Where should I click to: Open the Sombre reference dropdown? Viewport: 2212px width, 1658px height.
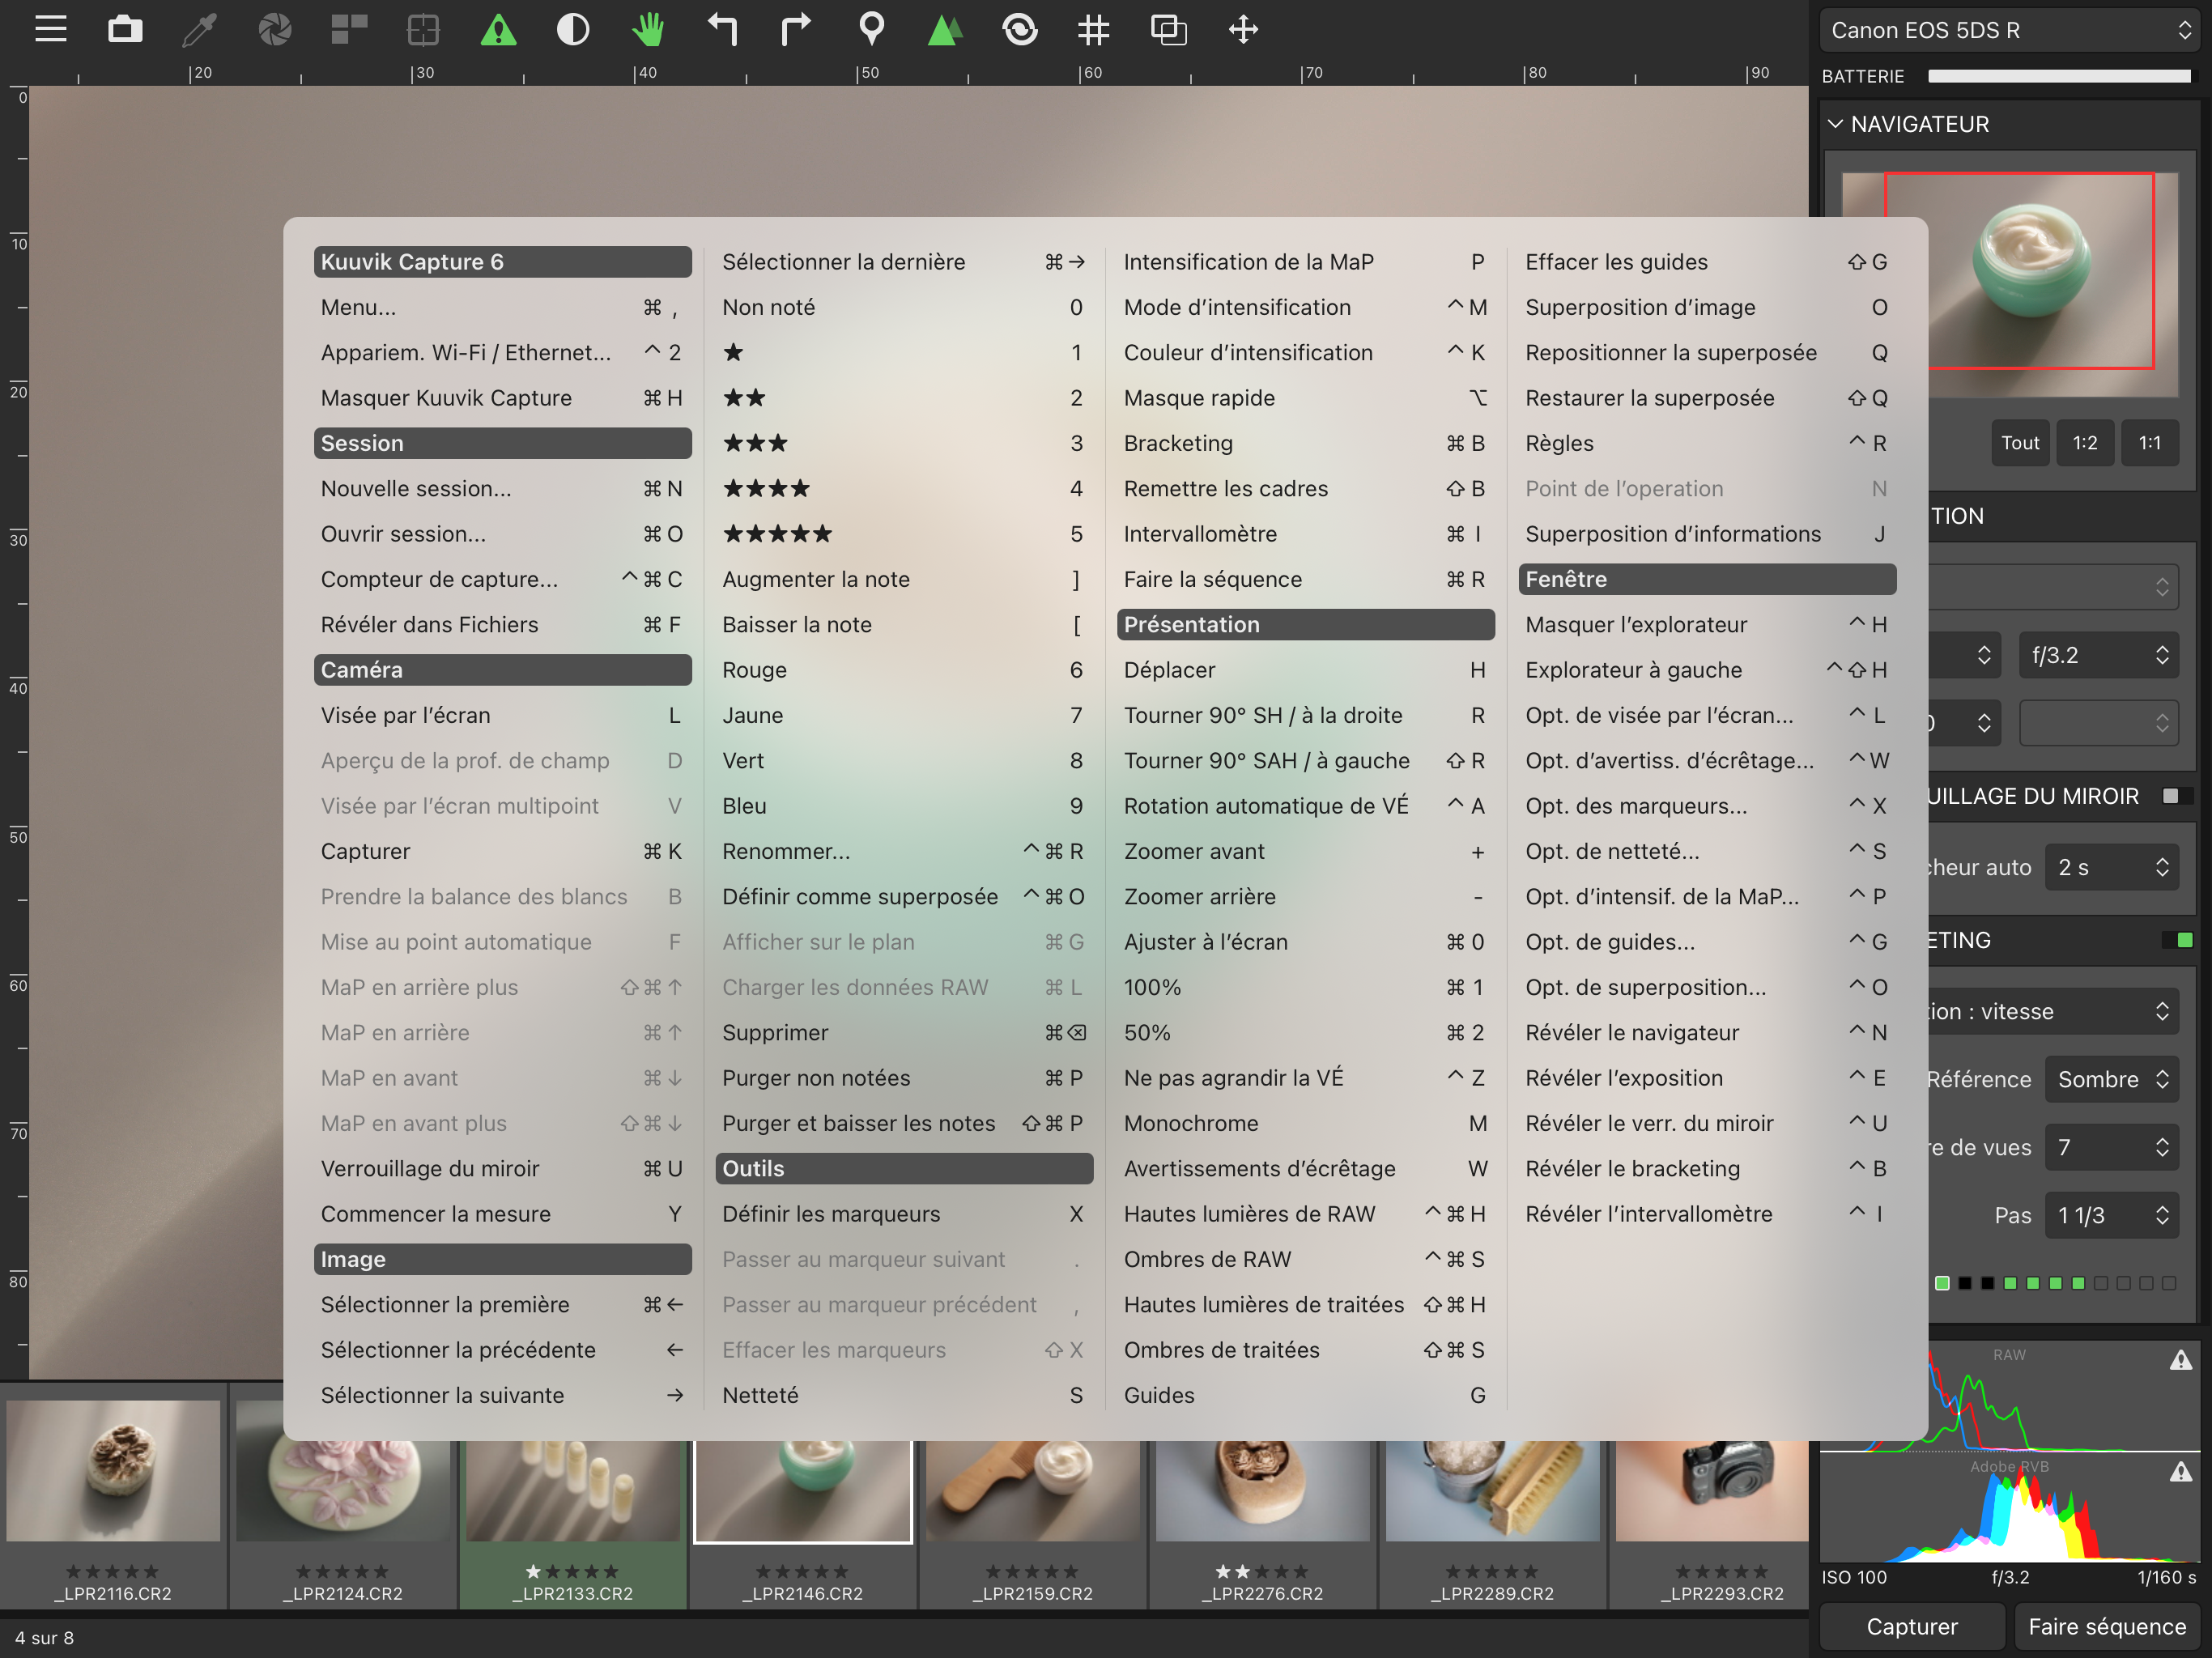click(x=2112, y=1079)
